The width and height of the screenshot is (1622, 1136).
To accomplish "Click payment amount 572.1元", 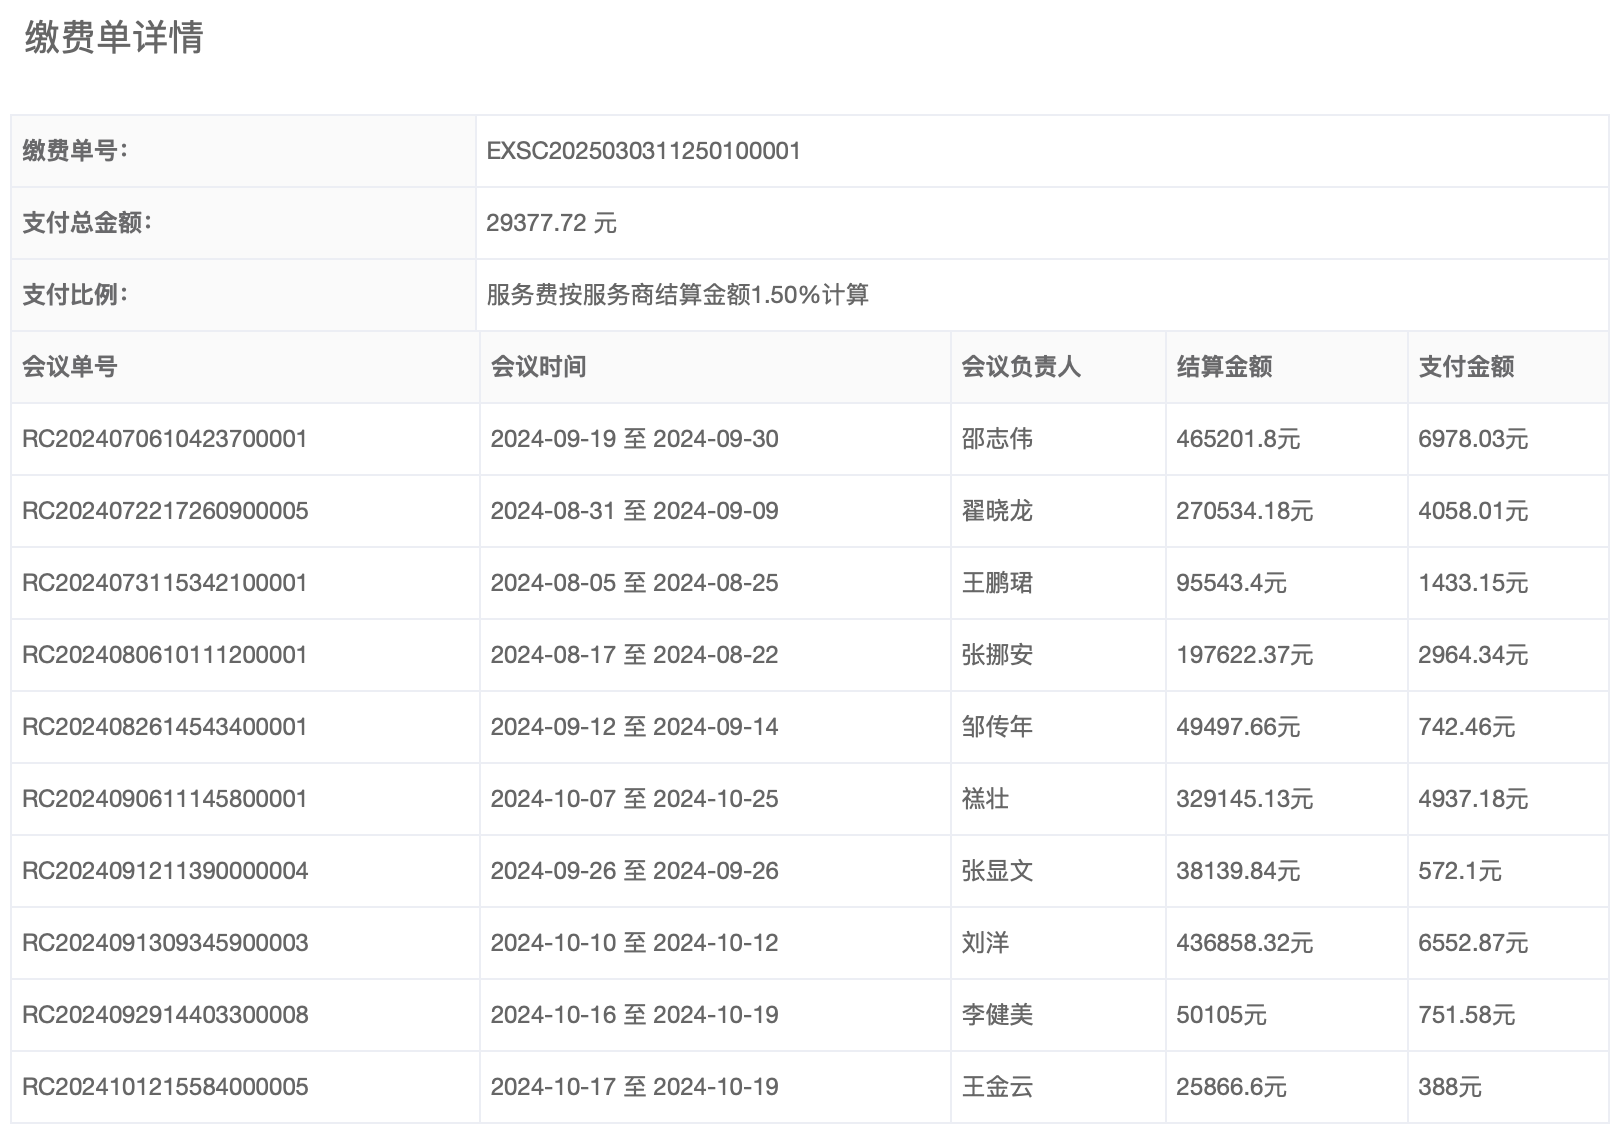I will [1459, 871].
